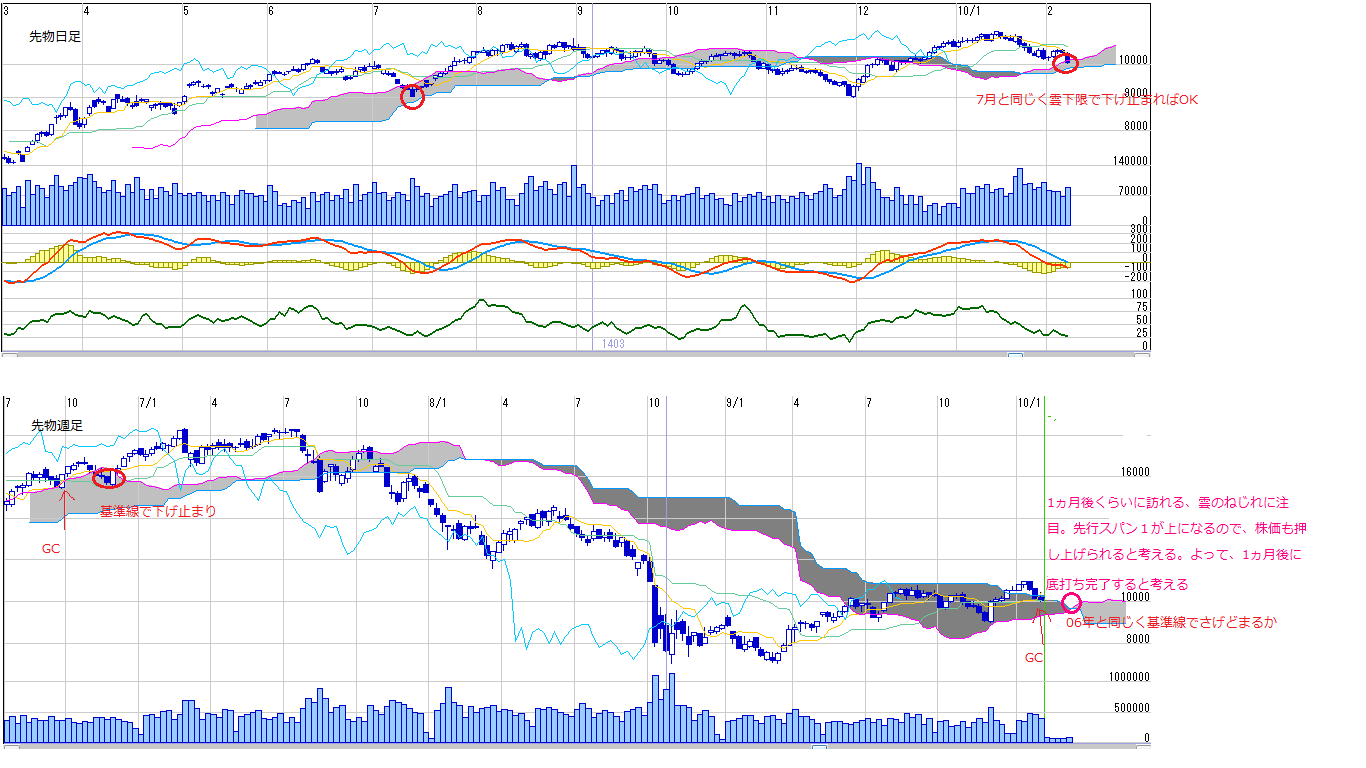Click the red circle at daily chart's latest candle

pos(1066,61)
